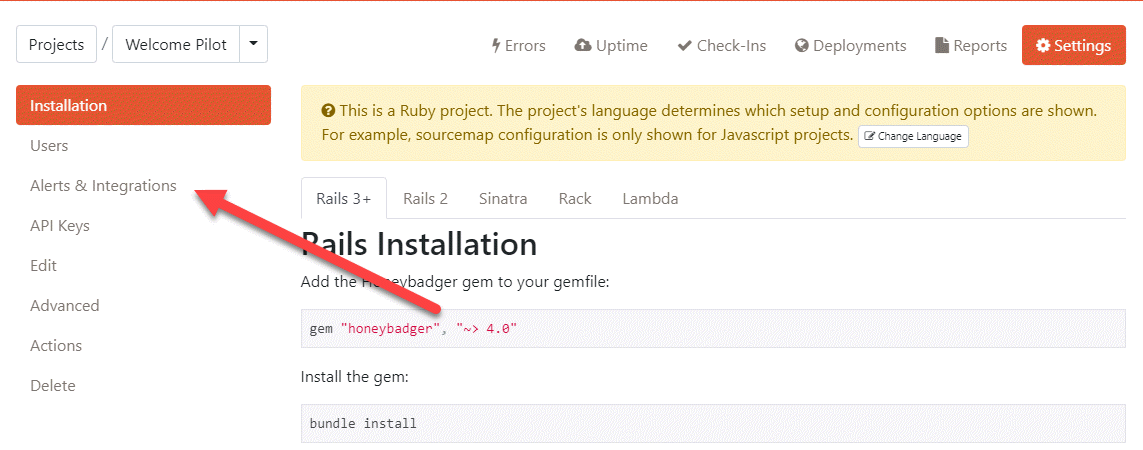Open Reports with document icon

[970, 46]
